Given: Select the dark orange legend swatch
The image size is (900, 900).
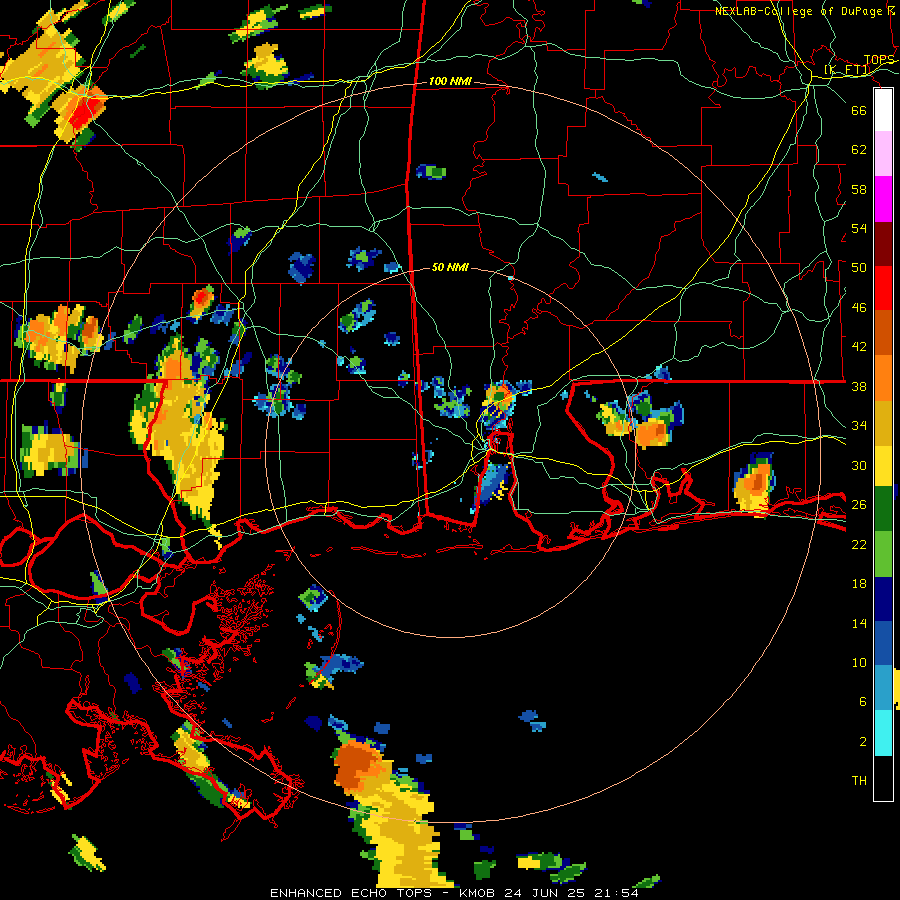Looking at the screenshot, I should pyautogui.click(x=883, y=332).
